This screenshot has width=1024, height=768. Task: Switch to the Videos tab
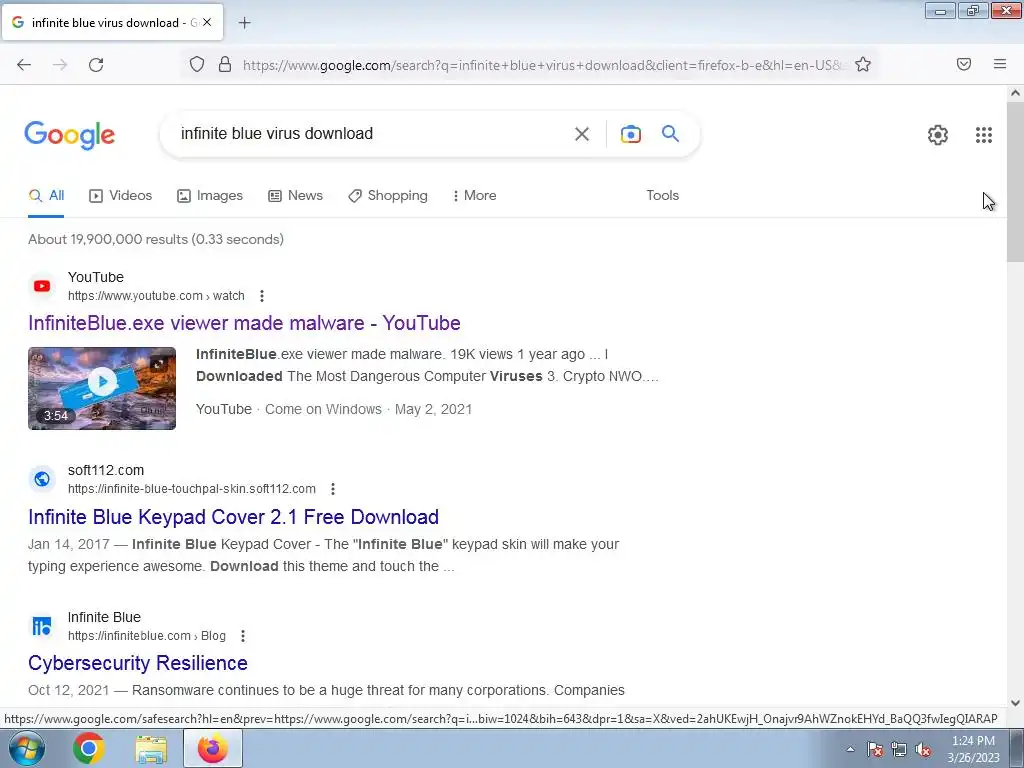click(121, 195)
